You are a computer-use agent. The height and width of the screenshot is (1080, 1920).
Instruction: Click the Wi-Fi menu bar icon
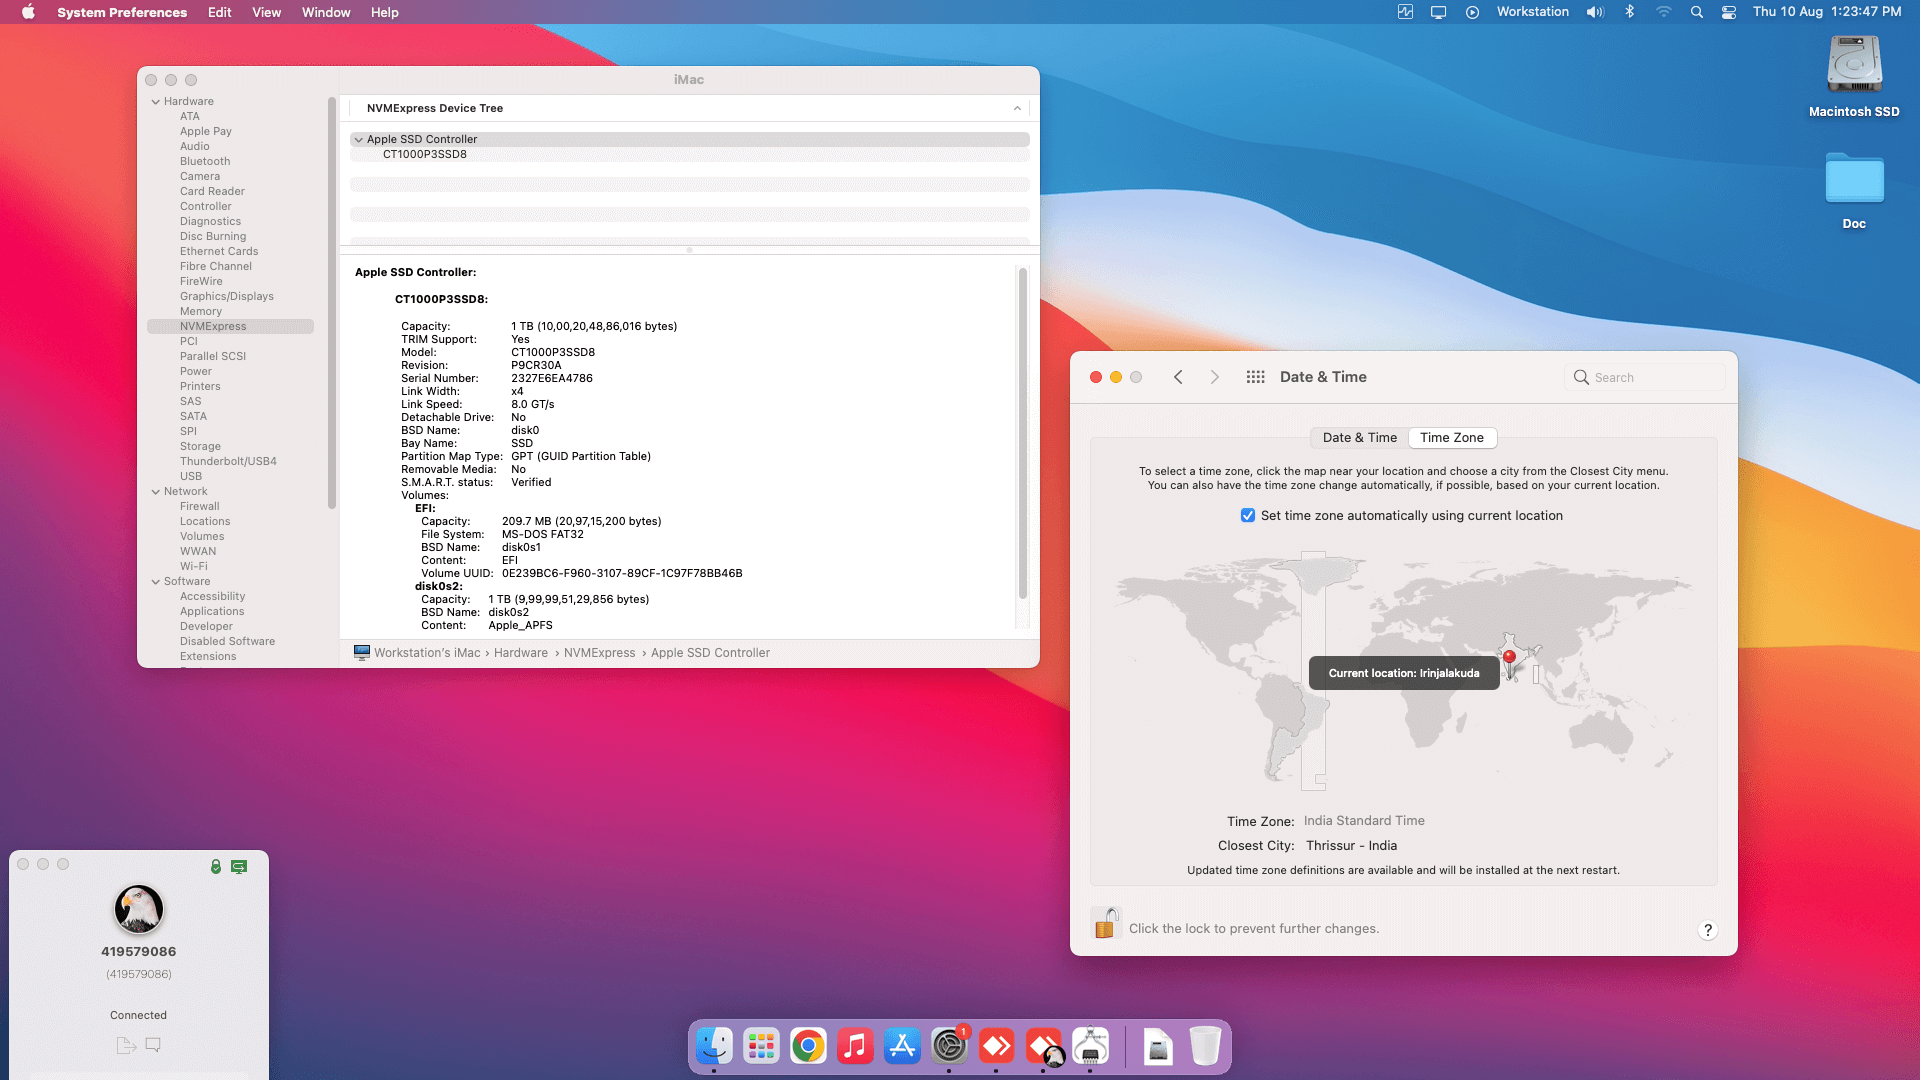1664,12
